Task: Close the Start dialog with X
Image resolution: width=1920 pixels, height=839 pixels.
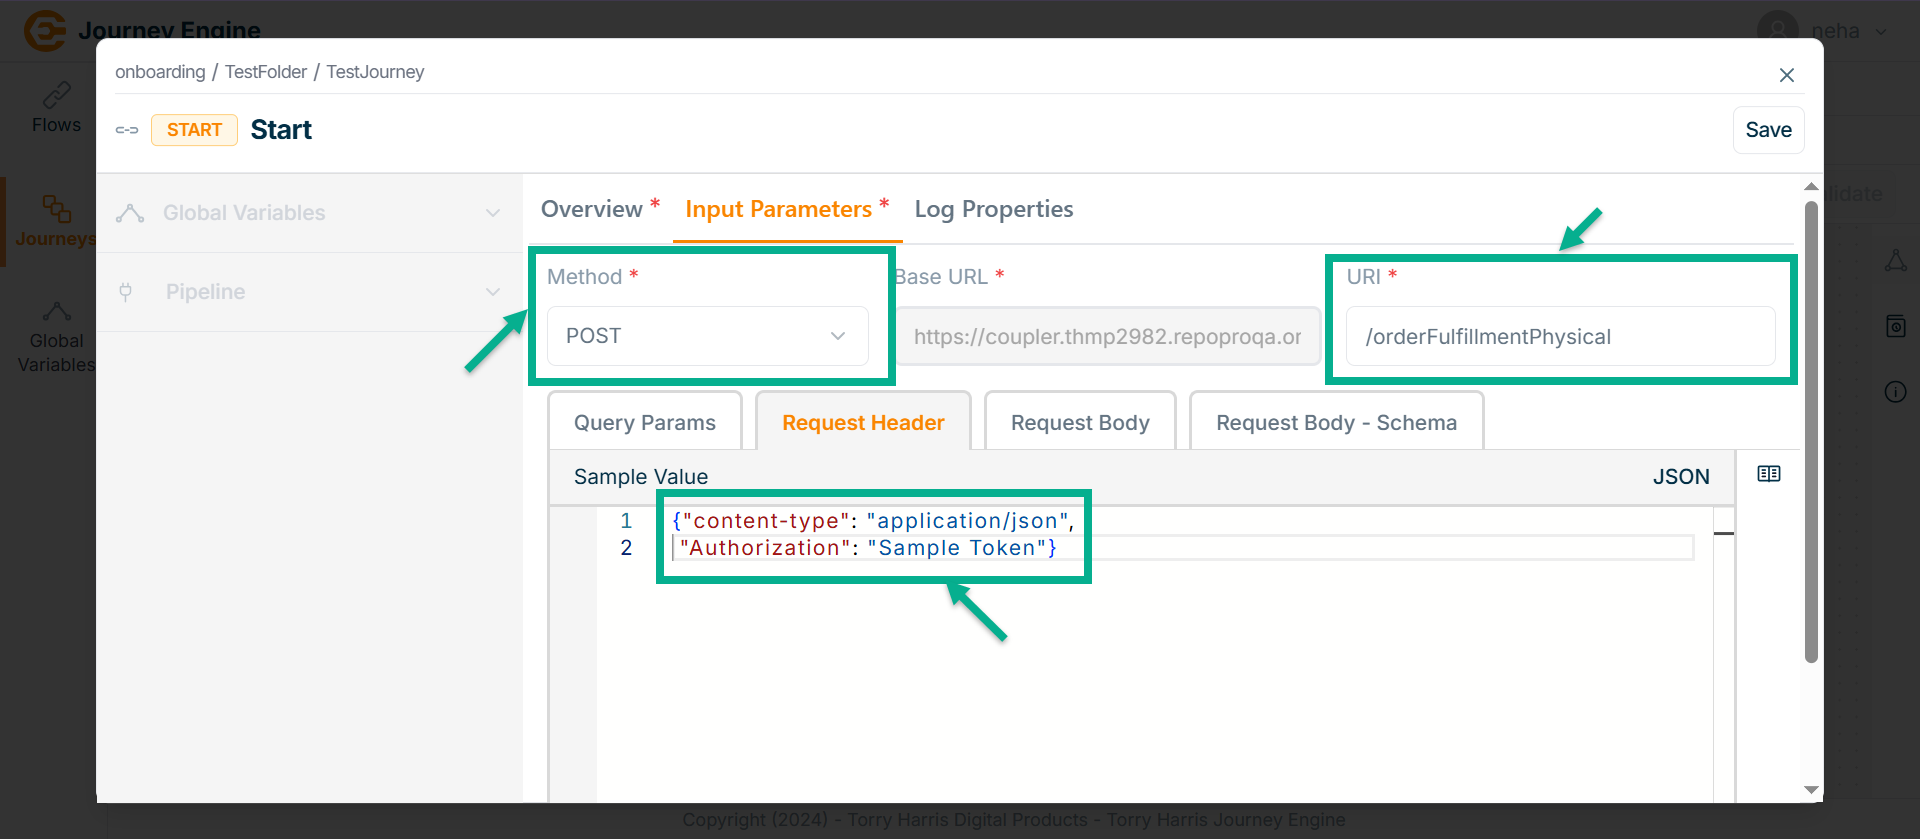Action: 1786,75
